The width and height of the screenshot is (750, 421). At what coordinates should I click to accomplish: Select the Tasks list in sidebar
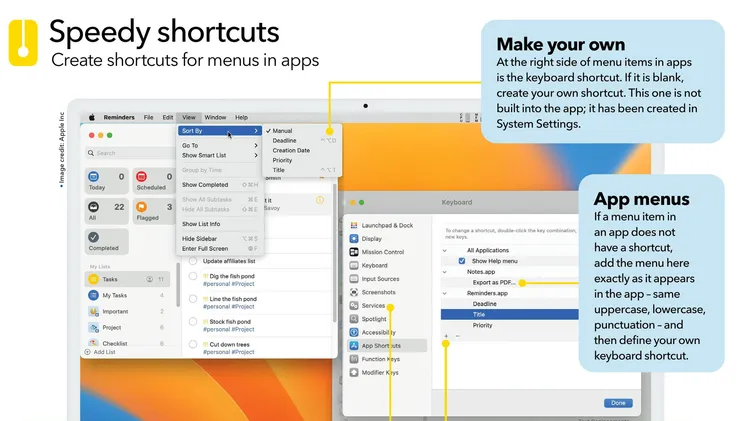tap(127, 279)
